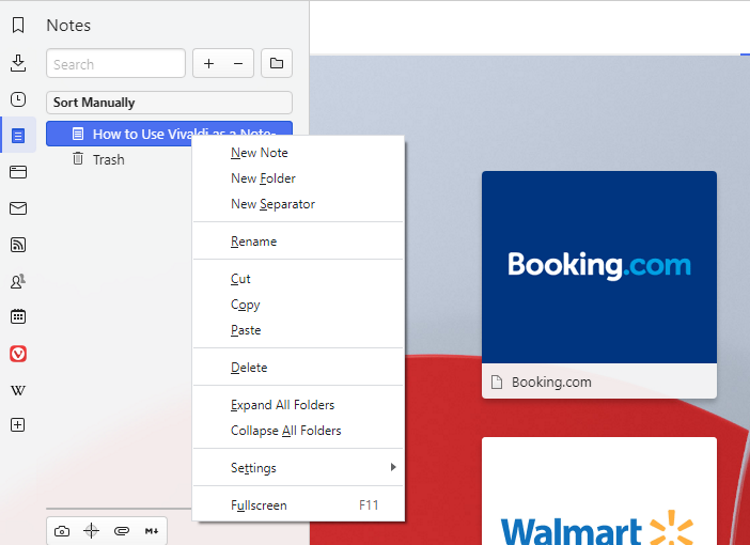The image size is (750, 545).
Task: Open the History panel clock icon
Action: pos(18,100)
